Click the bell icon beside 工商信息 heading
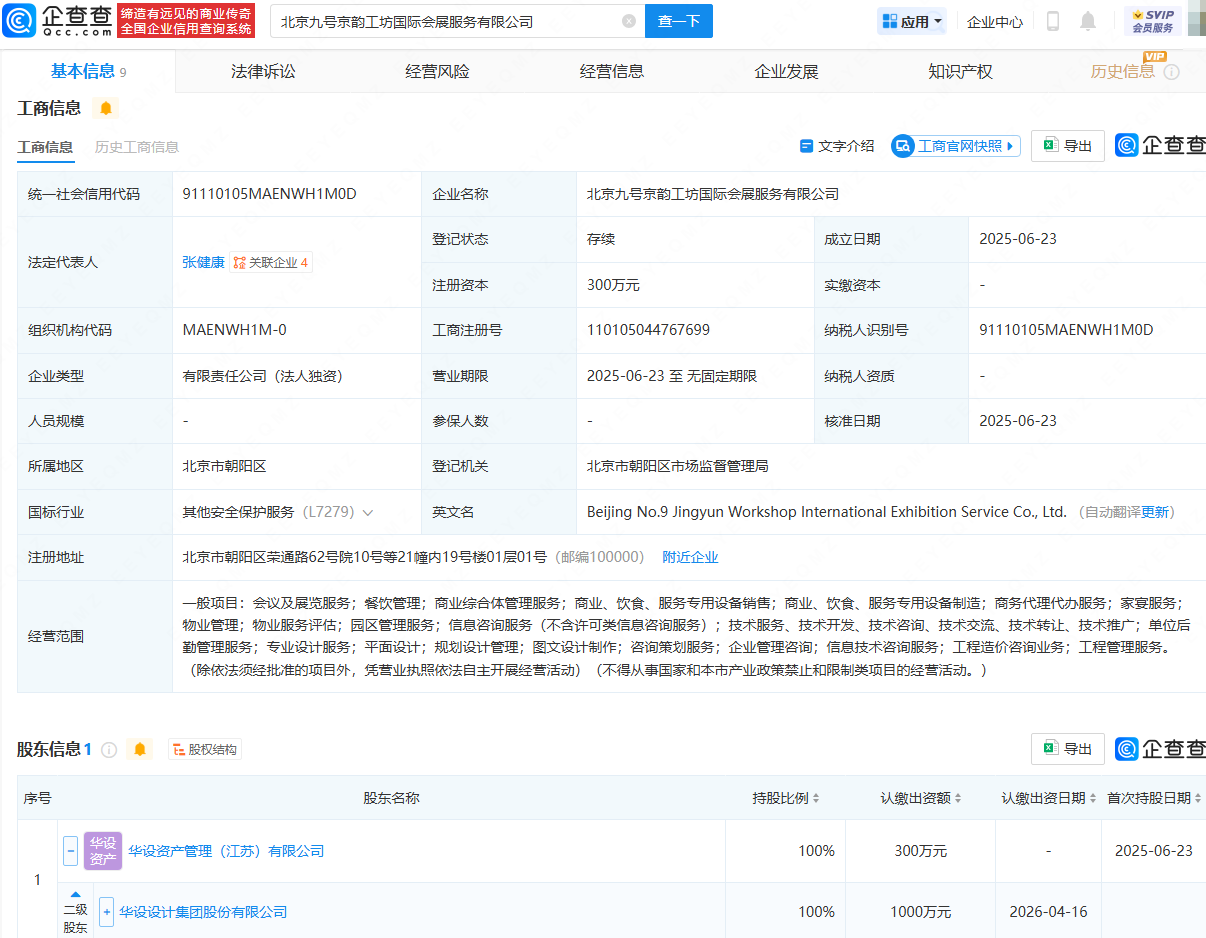Screen dimensions: 1206x938 coord(106,108)
